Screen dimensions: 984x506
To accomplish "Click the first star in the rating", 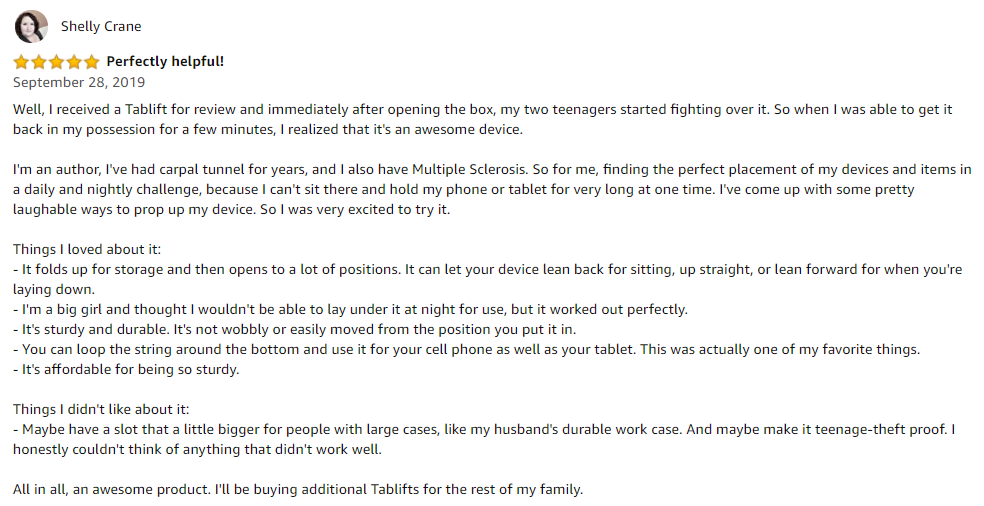I will point(21,62).
